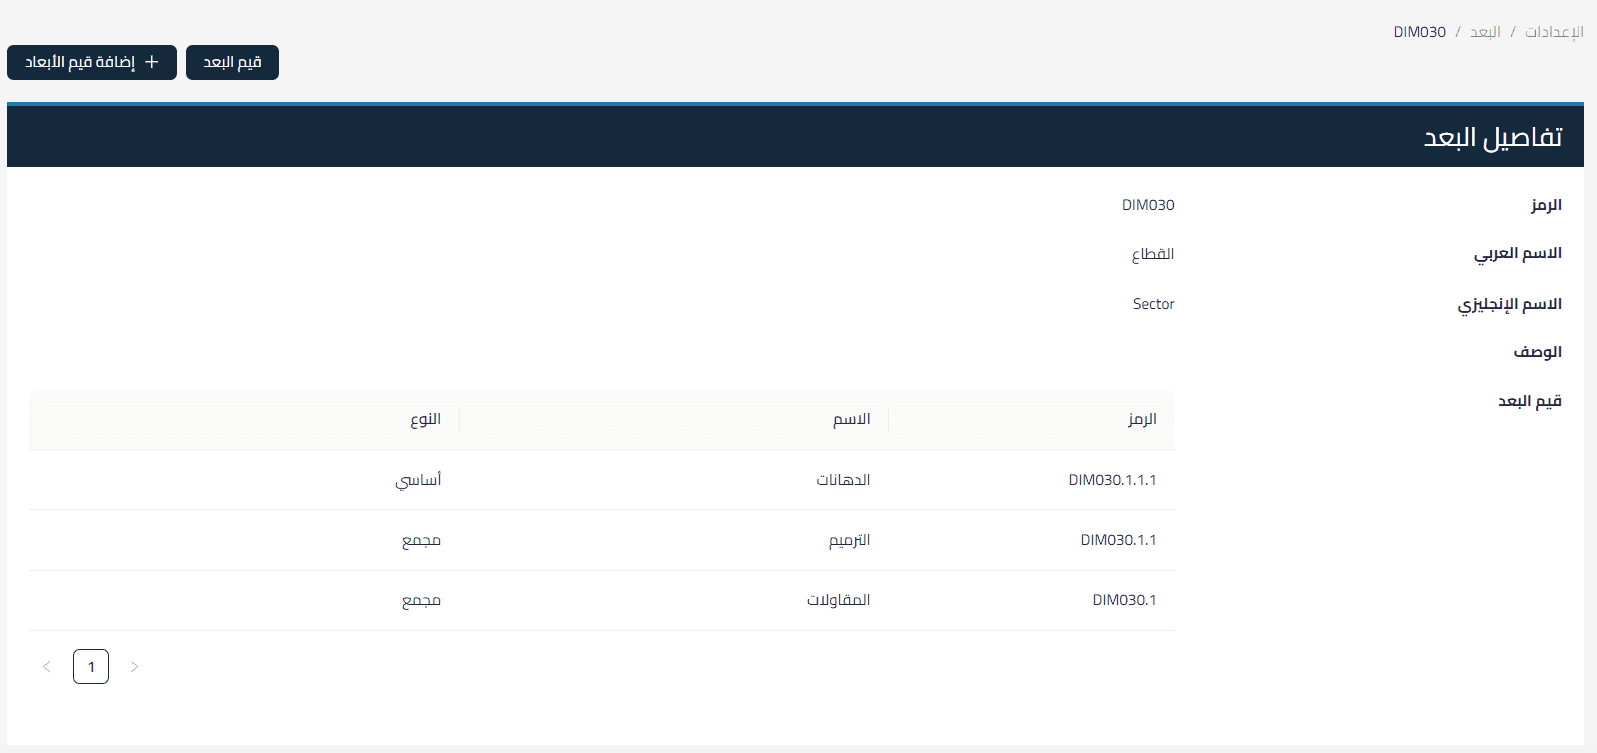Open the 'البعد' breadcrumb link
Screen dimensions: 1597x753
coord(1485,32)
